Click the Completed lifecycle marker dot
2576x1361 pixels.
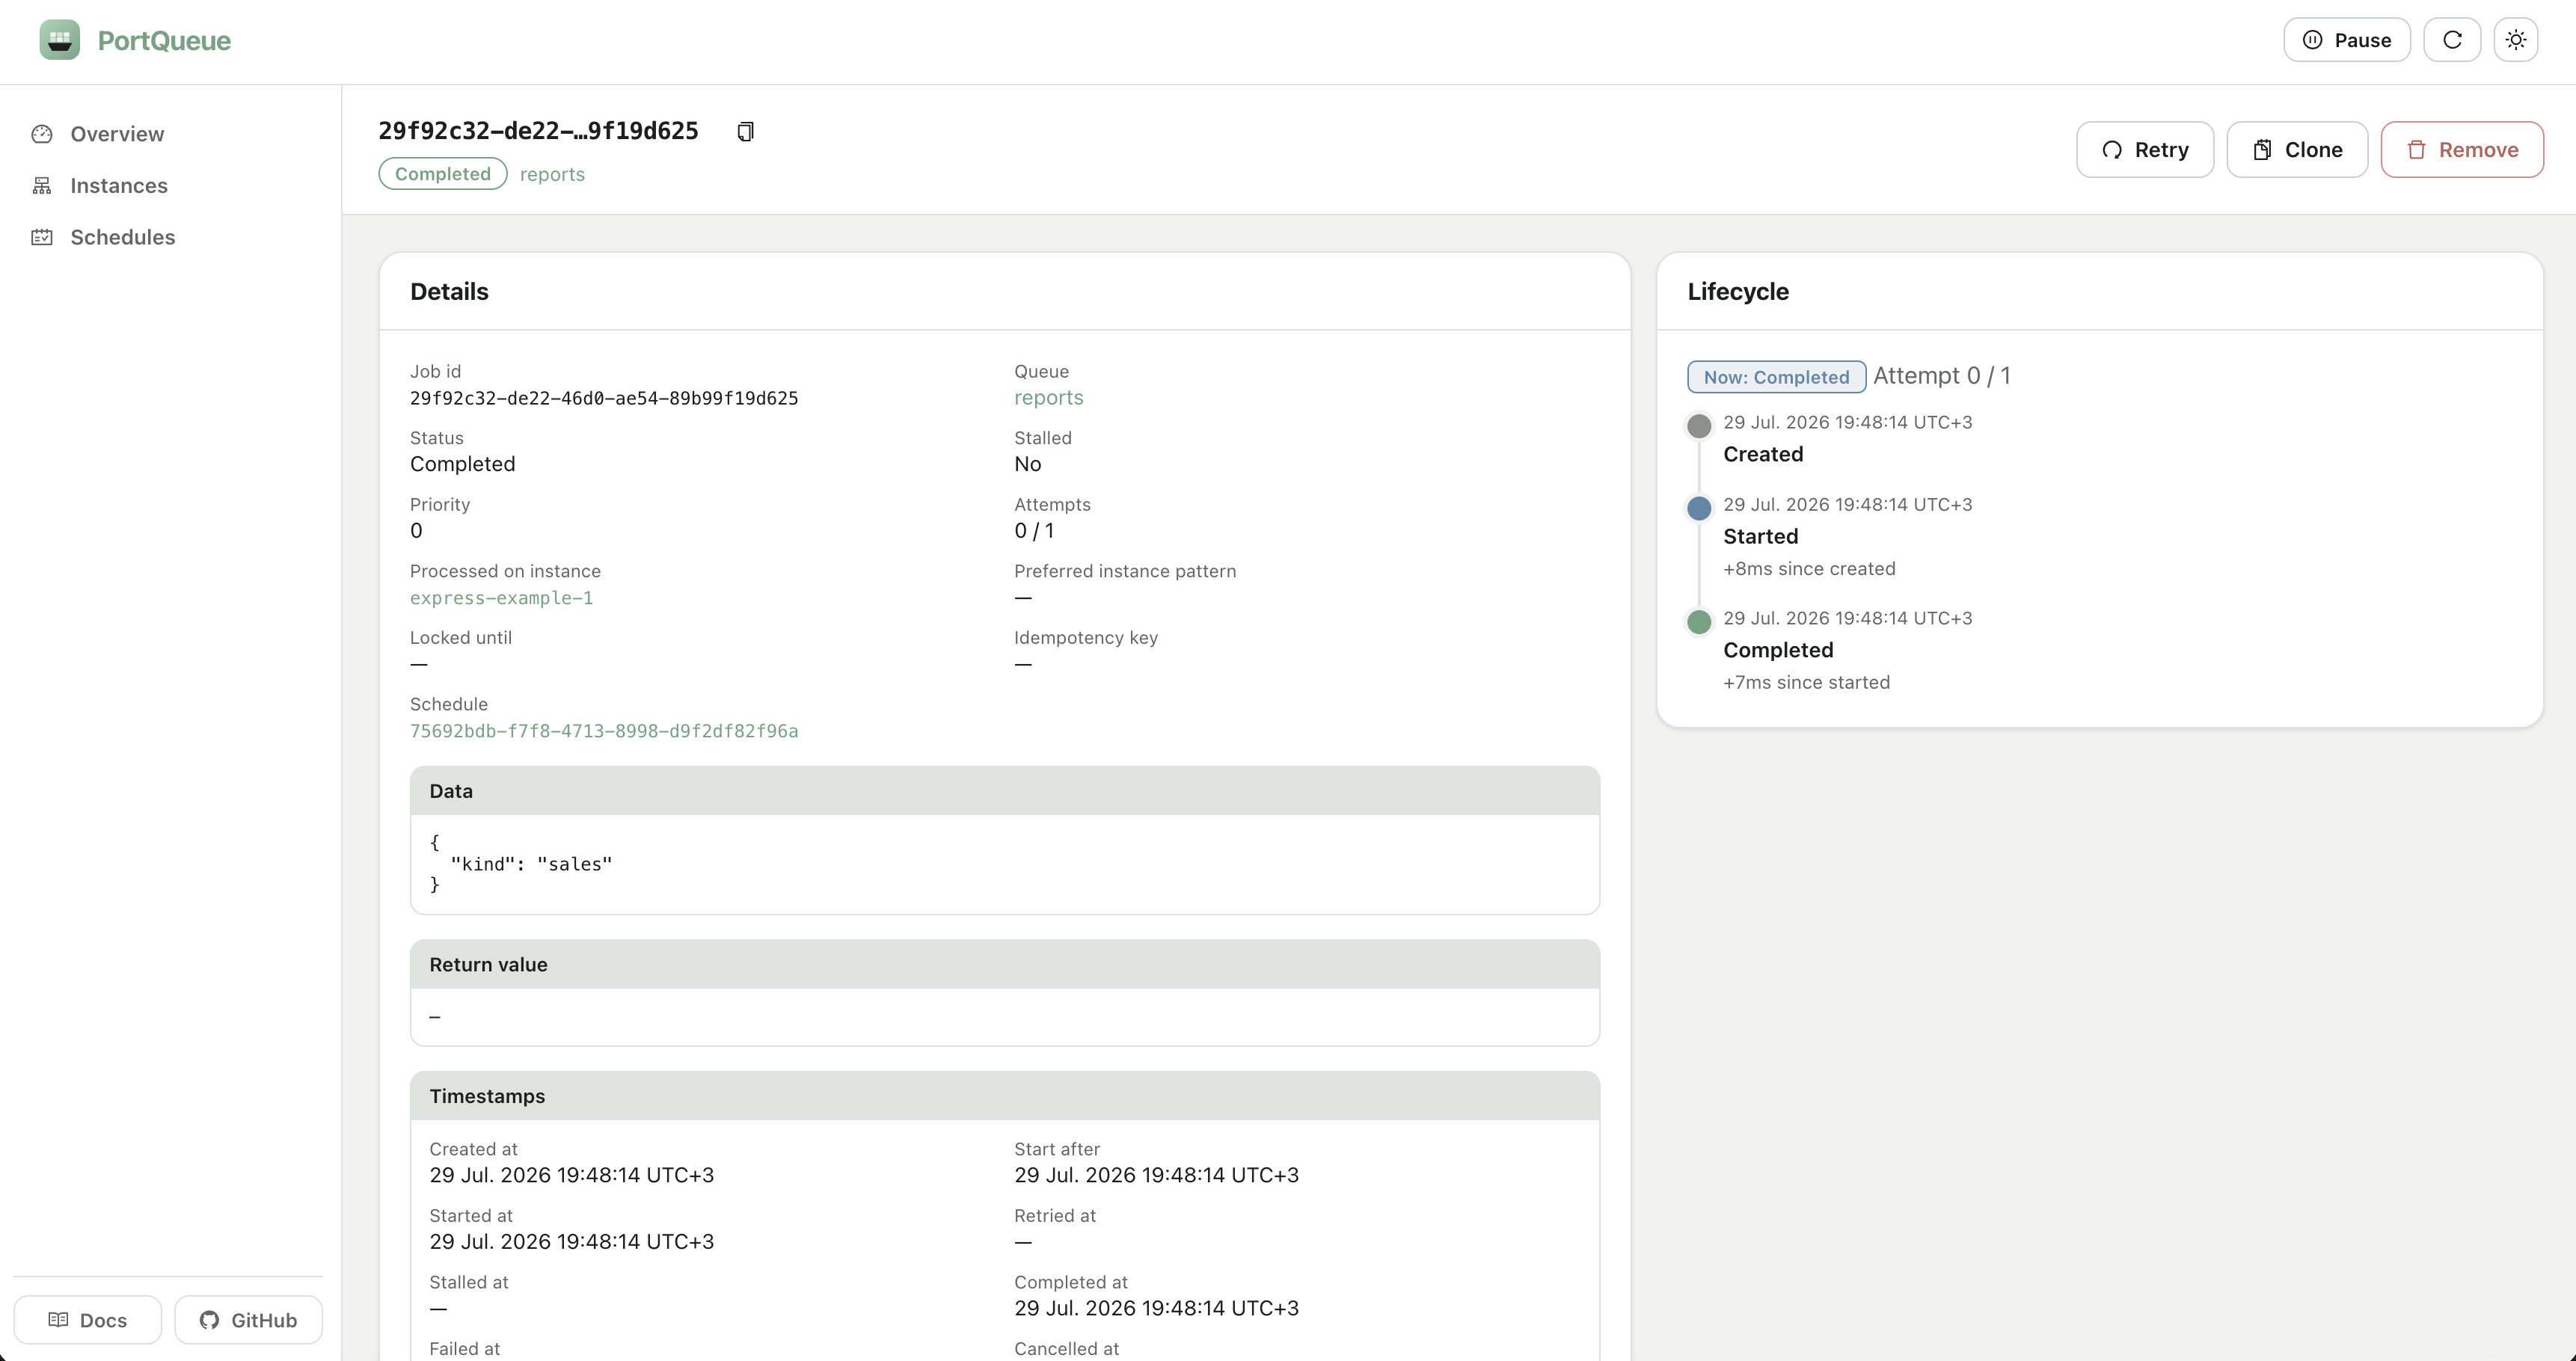click(x=1699, y=622)
